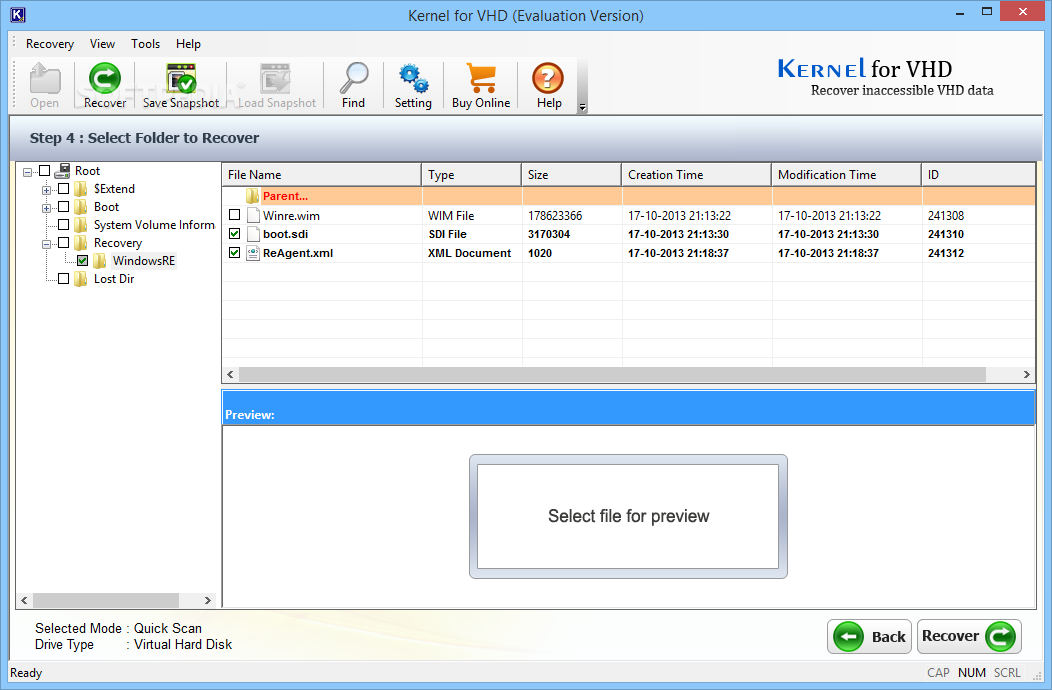Click the ReAgent.xml document icon
The image size is (1052, 690).
tap(253, 253)
